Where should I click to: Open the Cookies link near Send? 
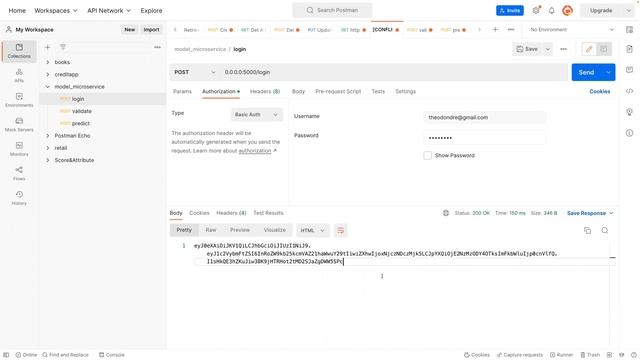[600, 91]
